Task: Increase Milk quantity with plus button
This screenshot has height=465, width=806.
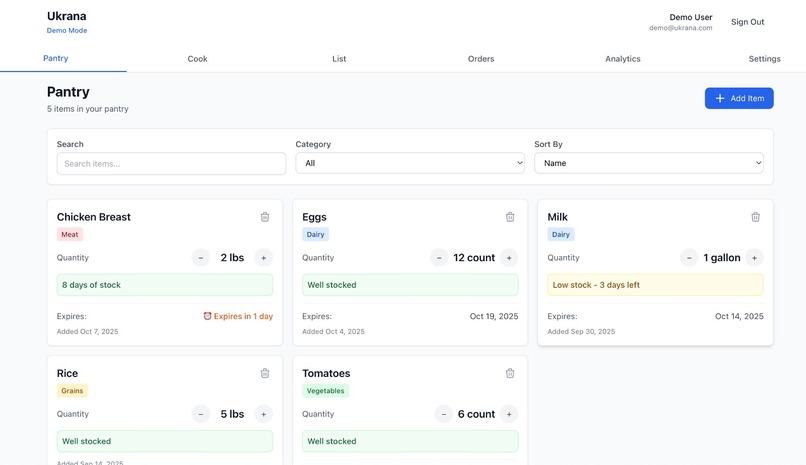Action: click(x=754, y=258)
